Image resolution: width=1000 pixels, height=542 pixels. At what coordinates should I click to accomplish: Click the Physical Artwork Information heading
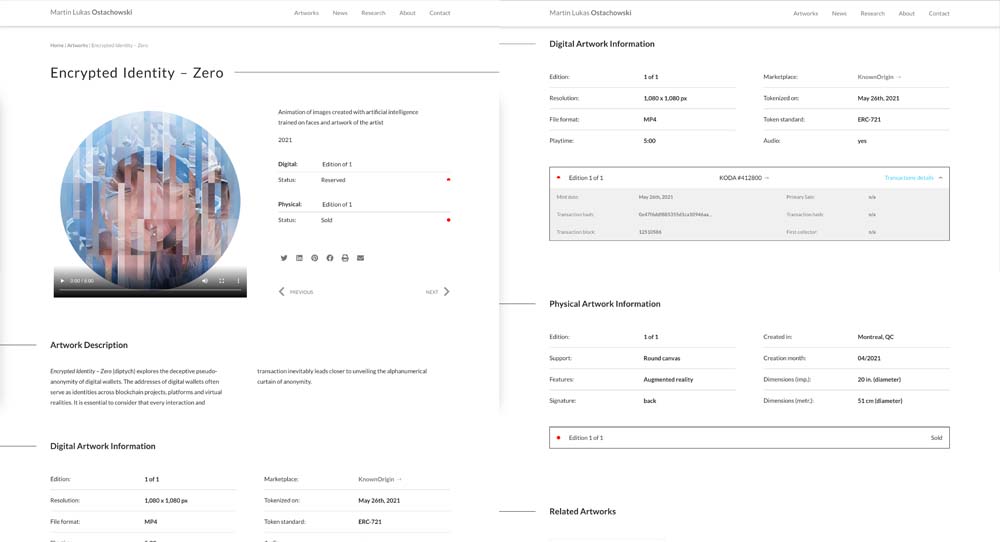[x=605, y=304]
